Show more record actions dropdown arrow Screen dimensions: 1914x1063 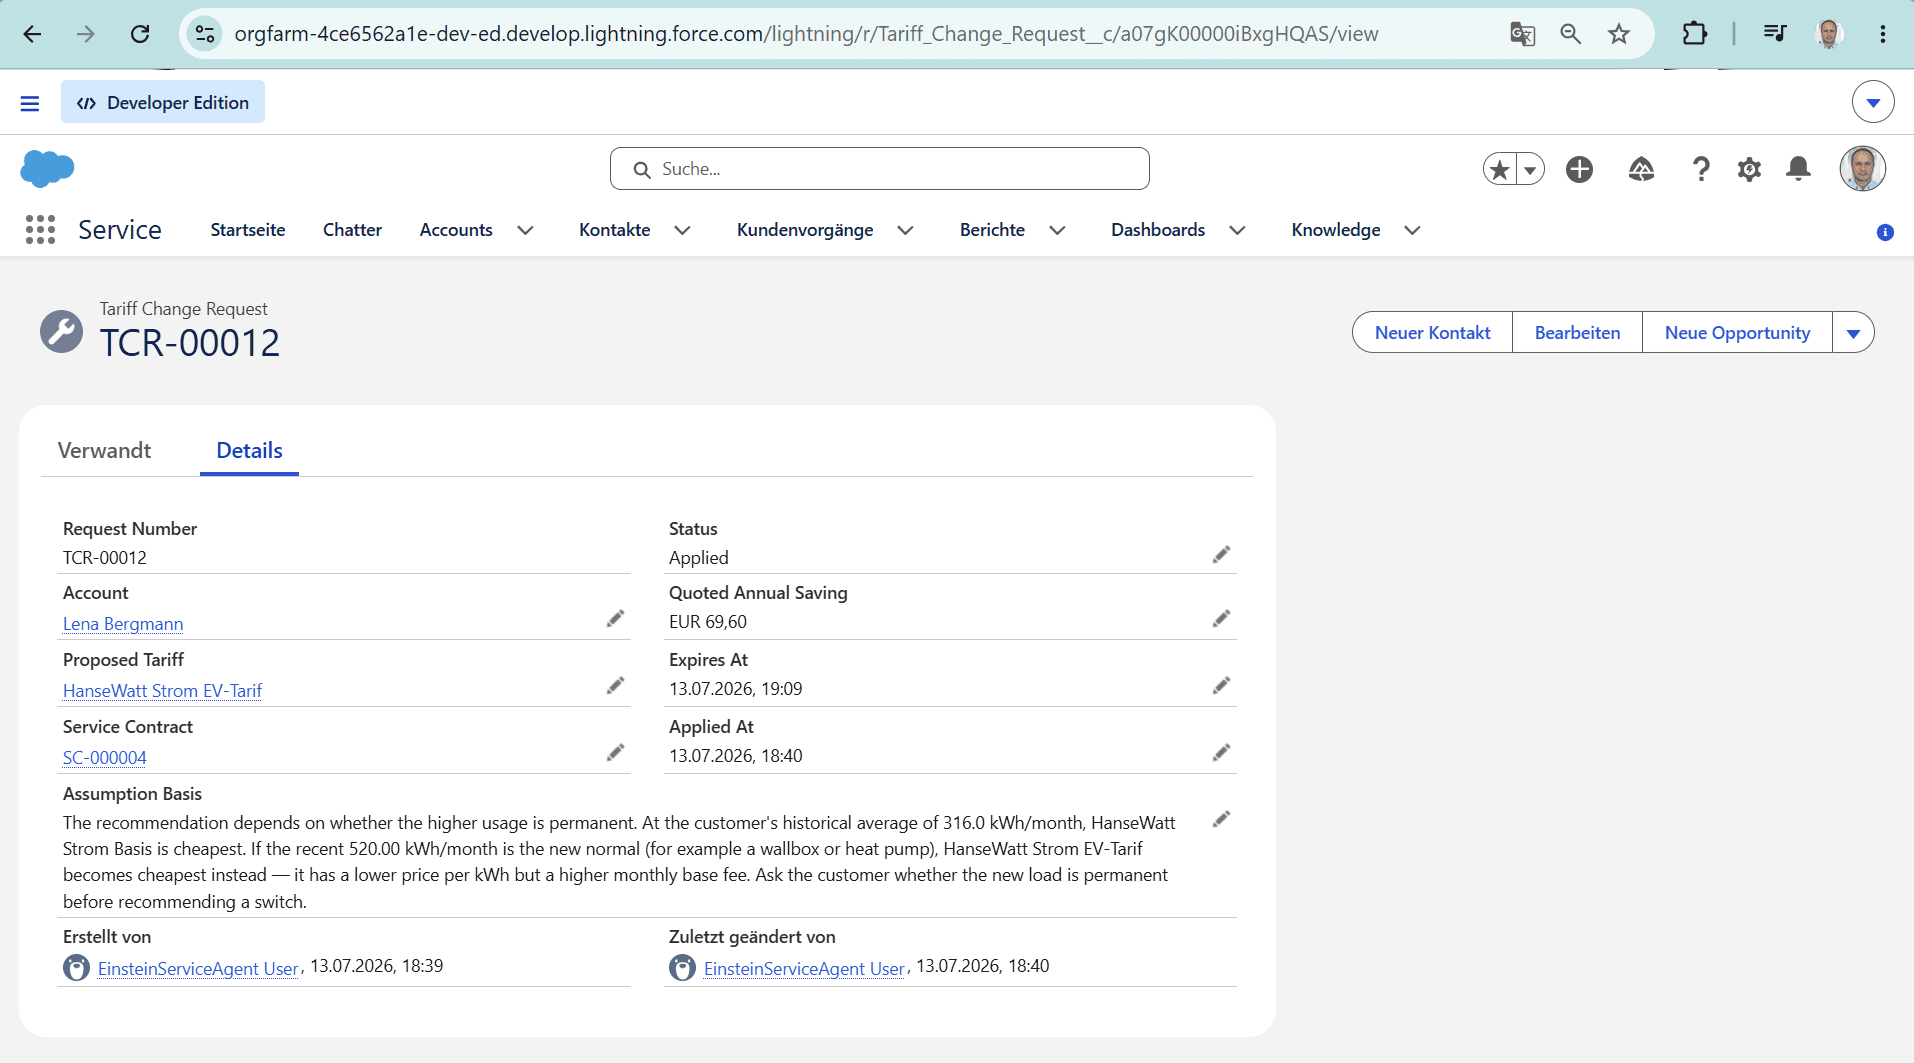tap(1853, 333)
